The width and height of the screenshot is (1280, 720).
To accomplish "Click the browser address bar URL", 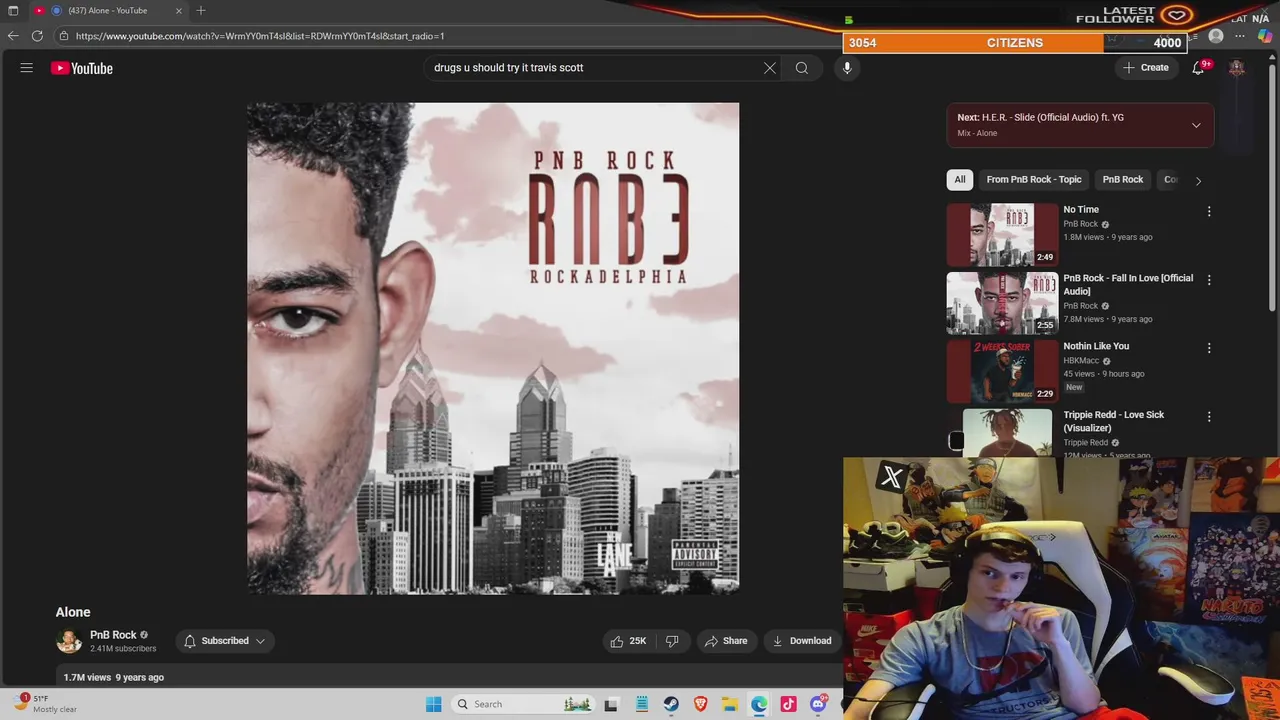I will 260,36.
